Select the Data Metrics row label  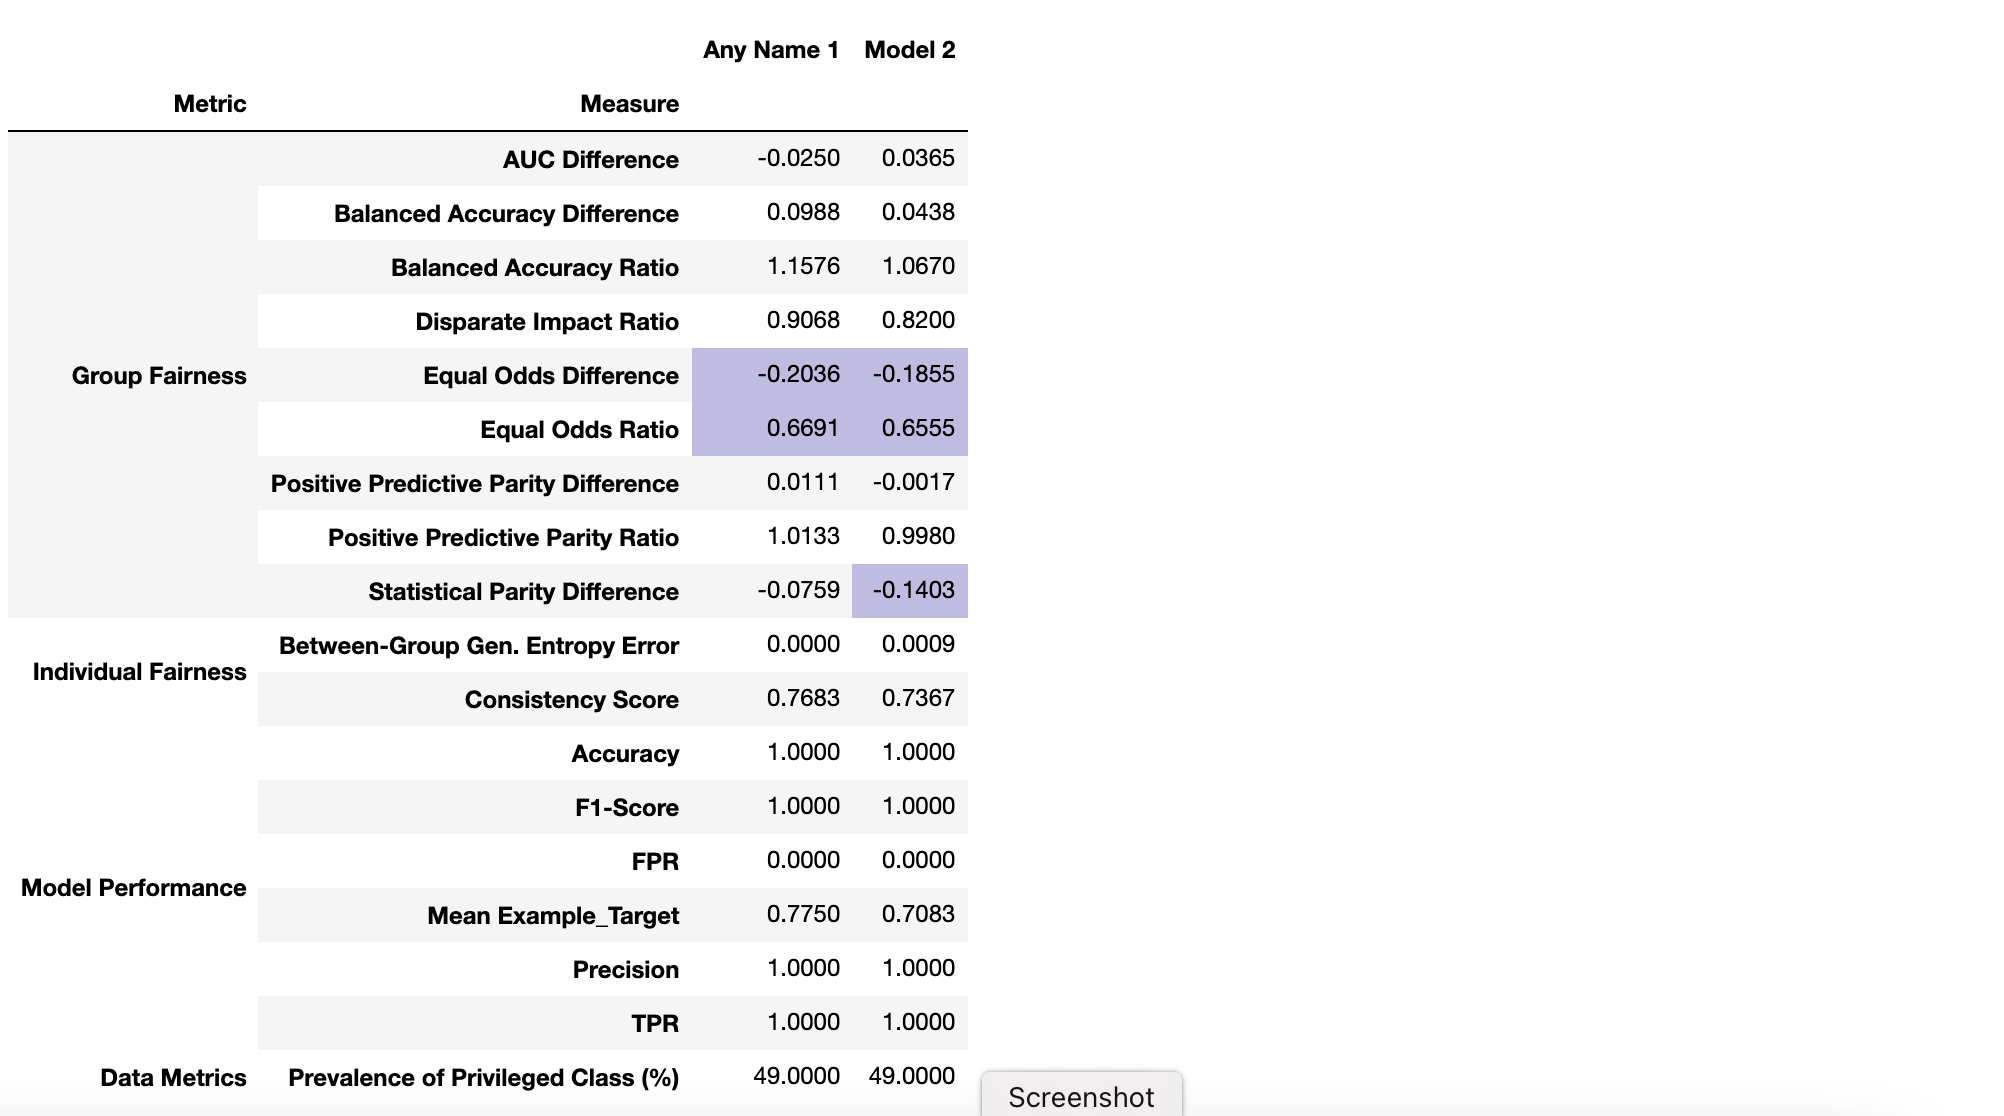tap(173, 1078)
